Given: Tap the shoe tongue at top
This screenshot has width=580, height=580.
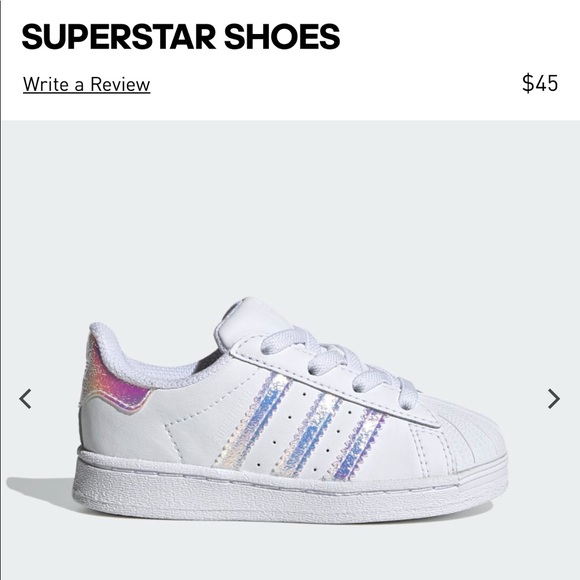Looking at the screenshot, I should pyautogui.click(x=252, y=320).
